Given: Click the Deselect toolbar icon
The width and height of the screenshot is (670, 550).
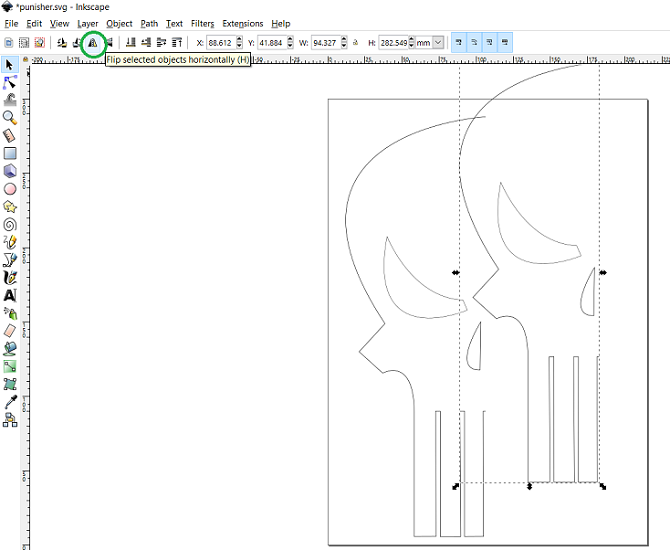Looking at the screenshot, I should pos(39,43).
